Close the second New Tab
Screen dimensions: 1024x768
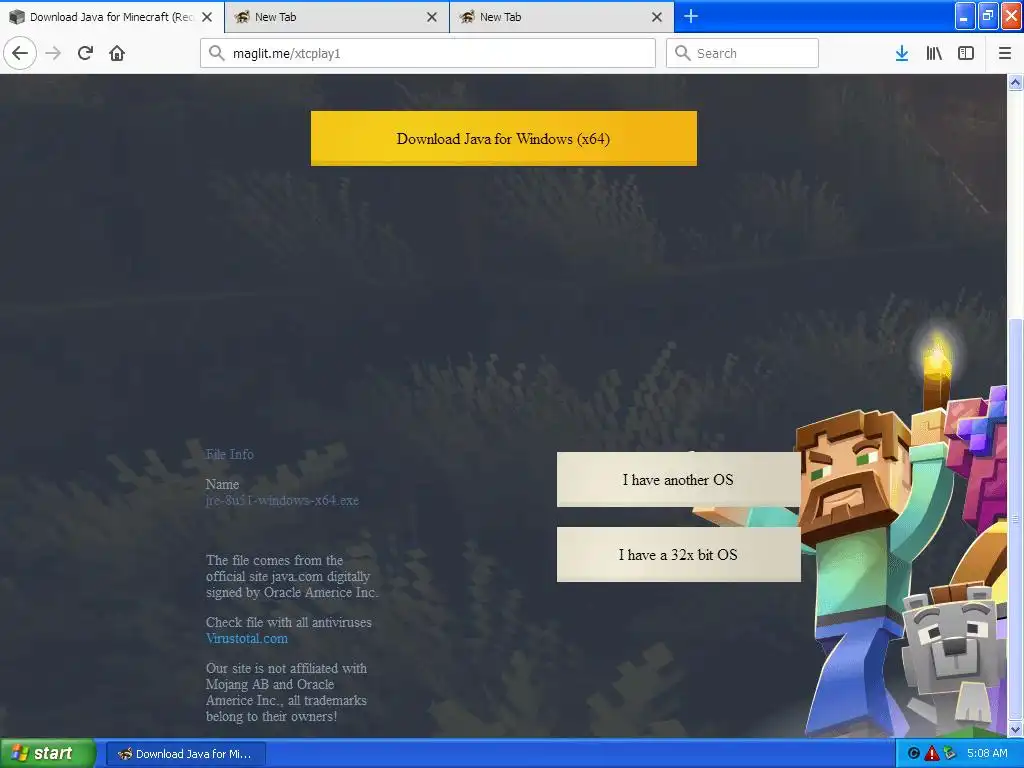[x=432, y=17]
